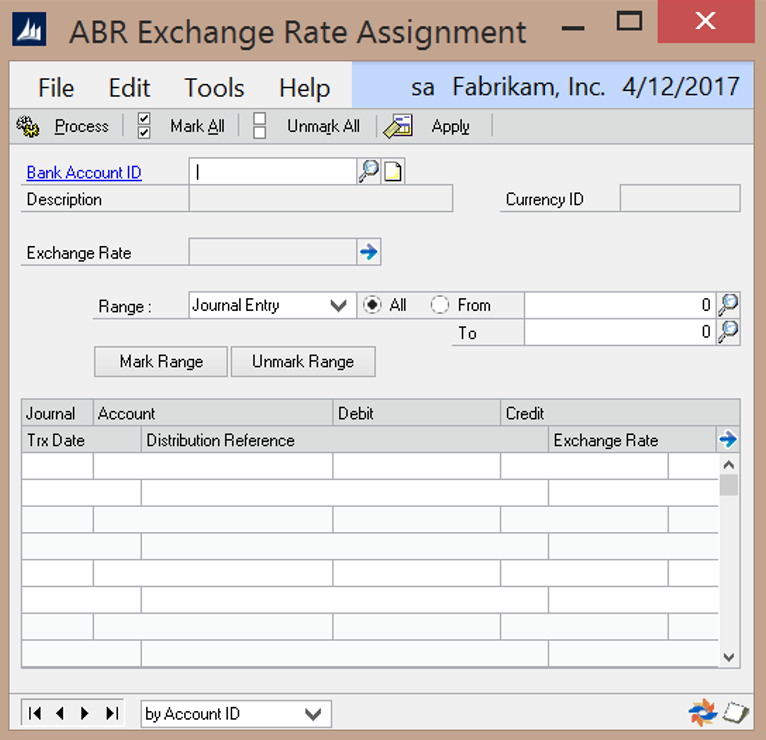Follow the Bank Account ID link
Image resolution: width=766 pixels, height=740 pixels.
(x=84, y=173)
